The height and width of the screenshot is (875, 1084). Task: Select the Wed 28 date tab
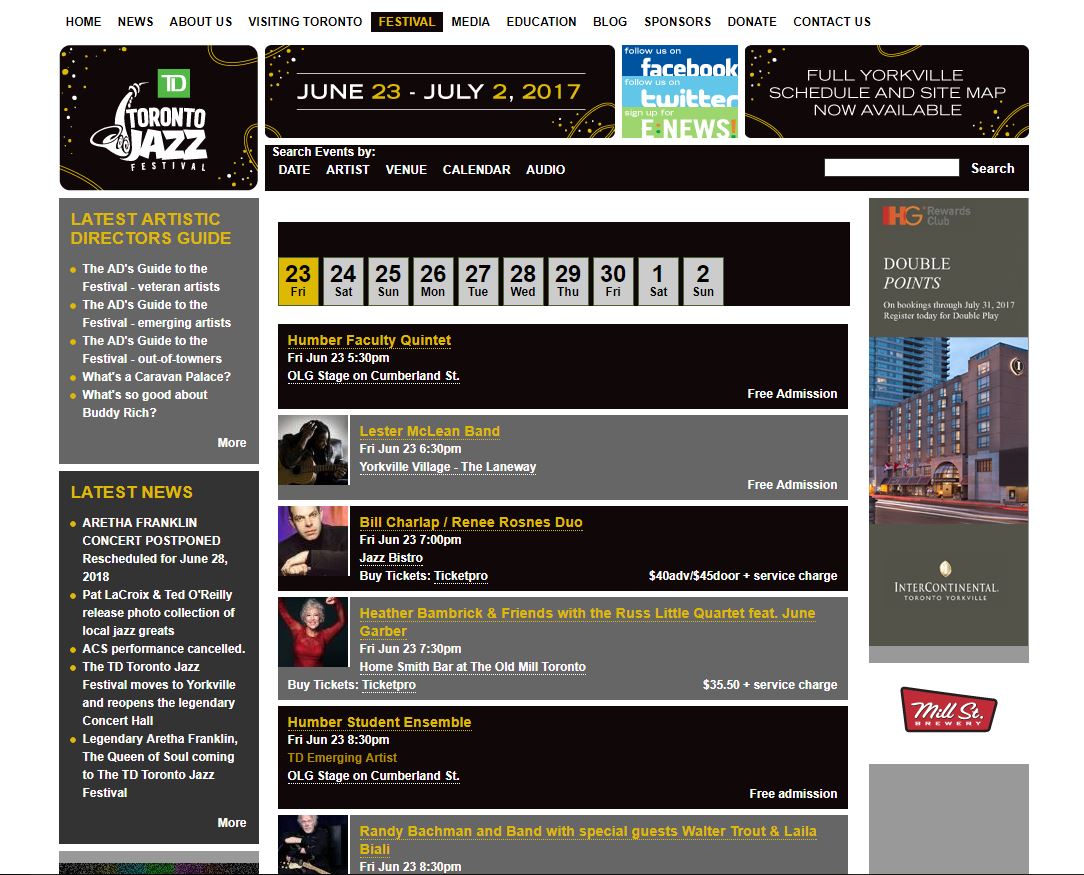point(523,281)
